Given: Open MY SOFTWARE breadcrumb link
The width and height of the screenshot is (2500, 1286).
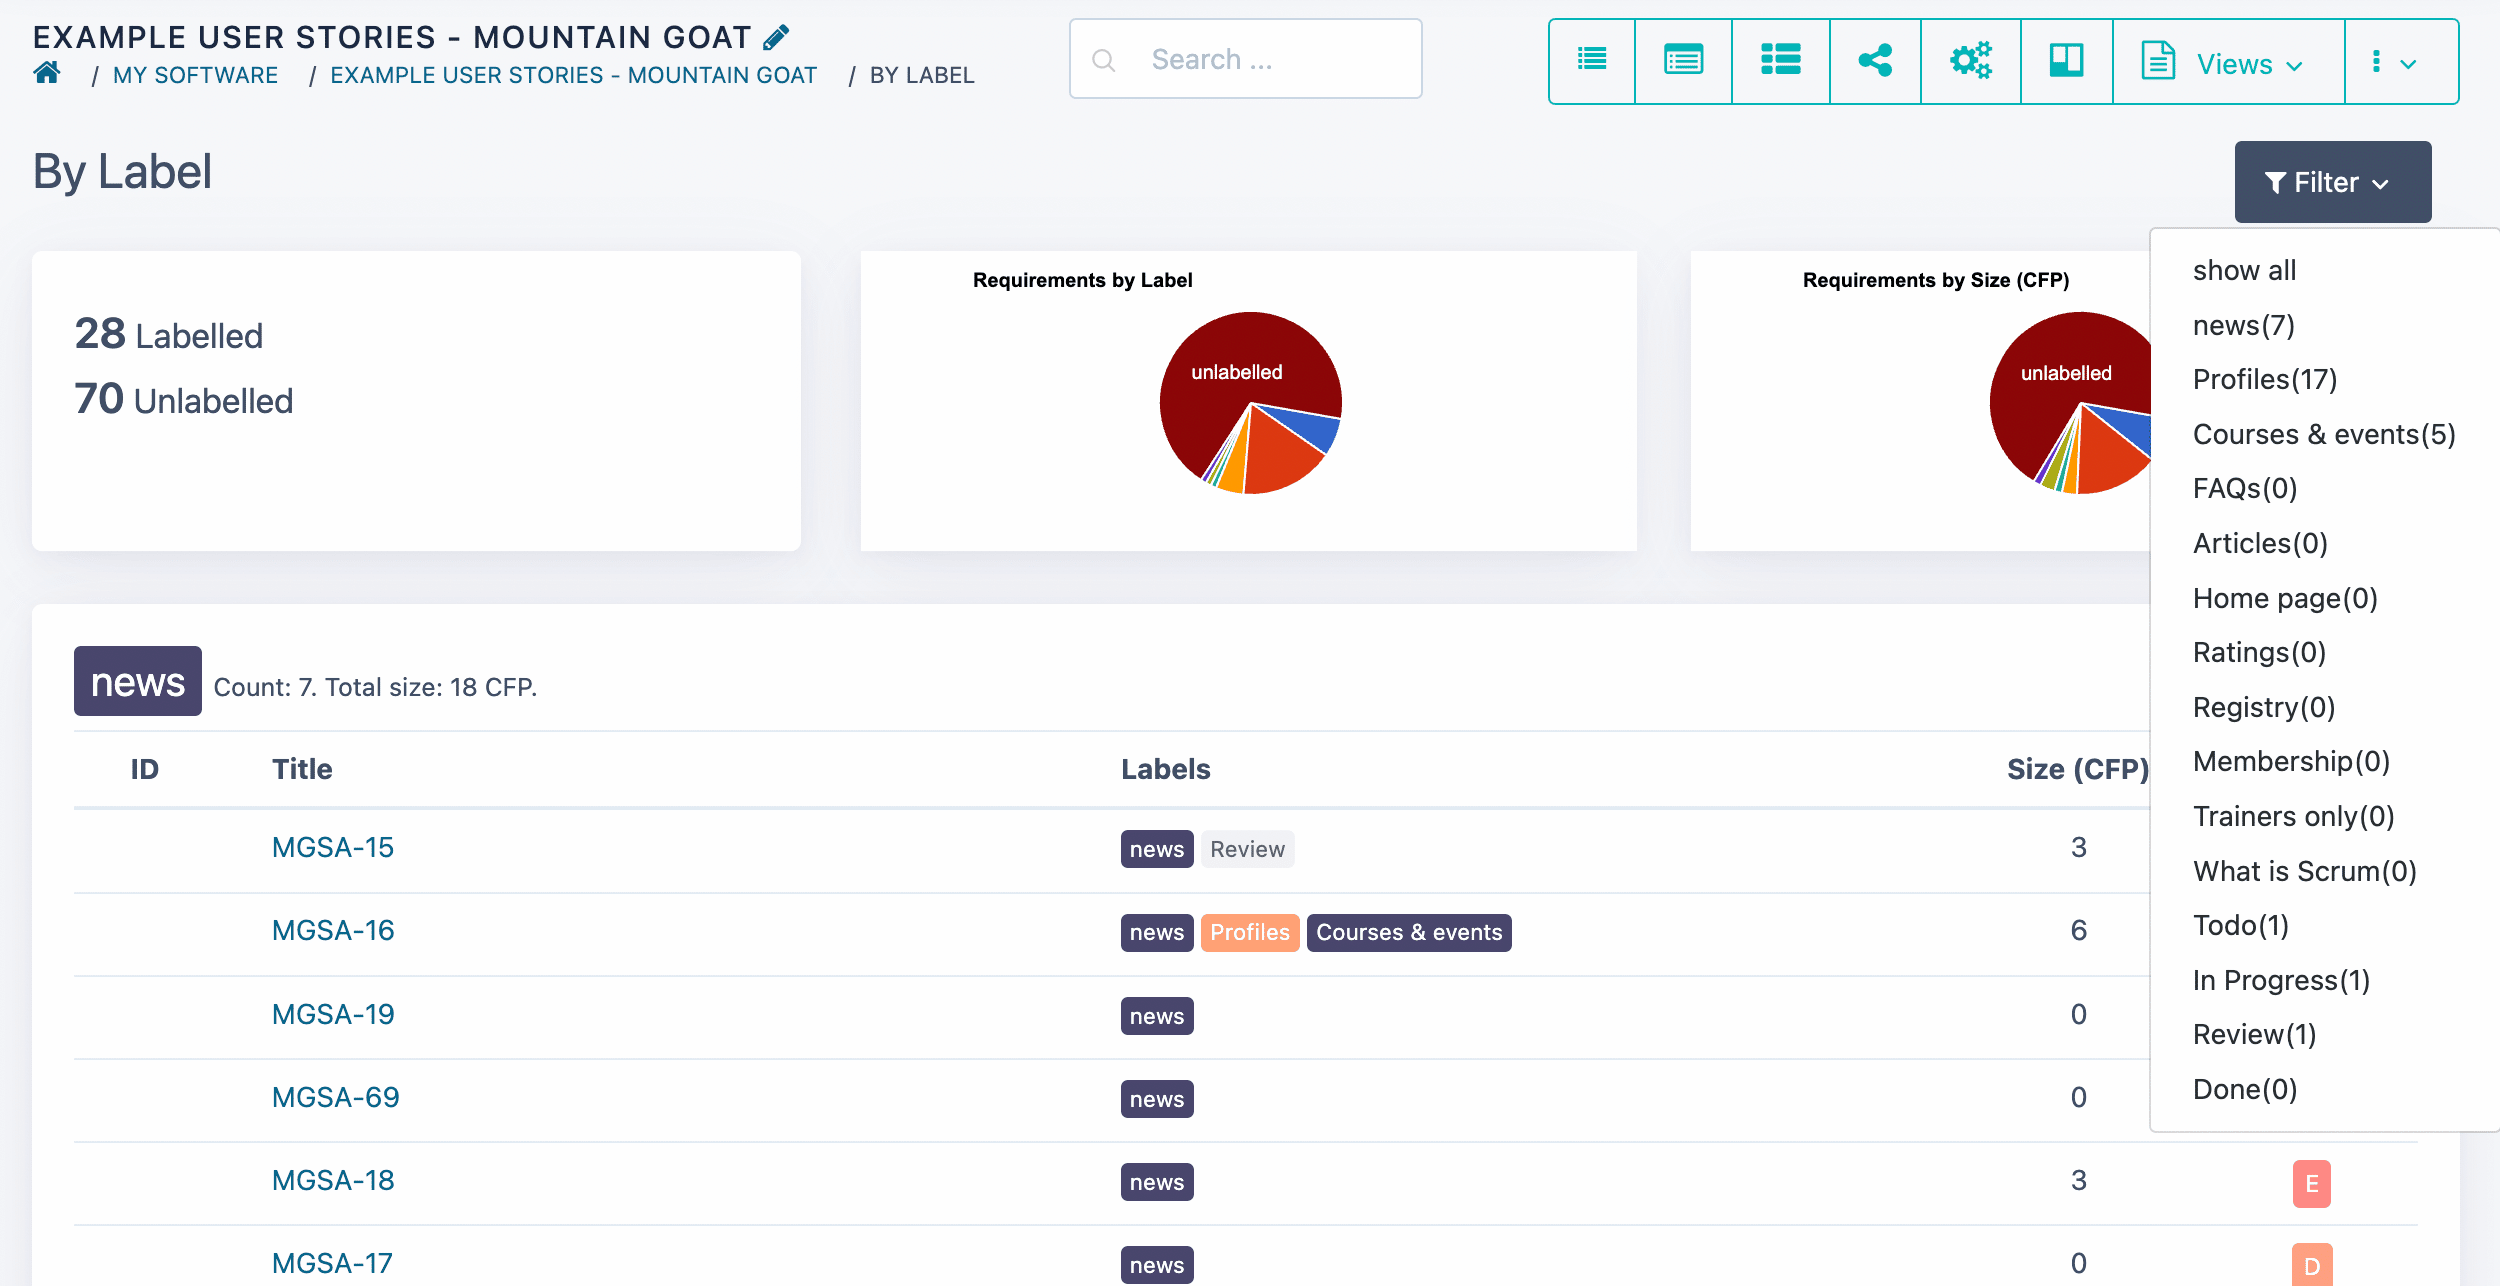Looking at the screenshot, I should (x=196, y=75).
